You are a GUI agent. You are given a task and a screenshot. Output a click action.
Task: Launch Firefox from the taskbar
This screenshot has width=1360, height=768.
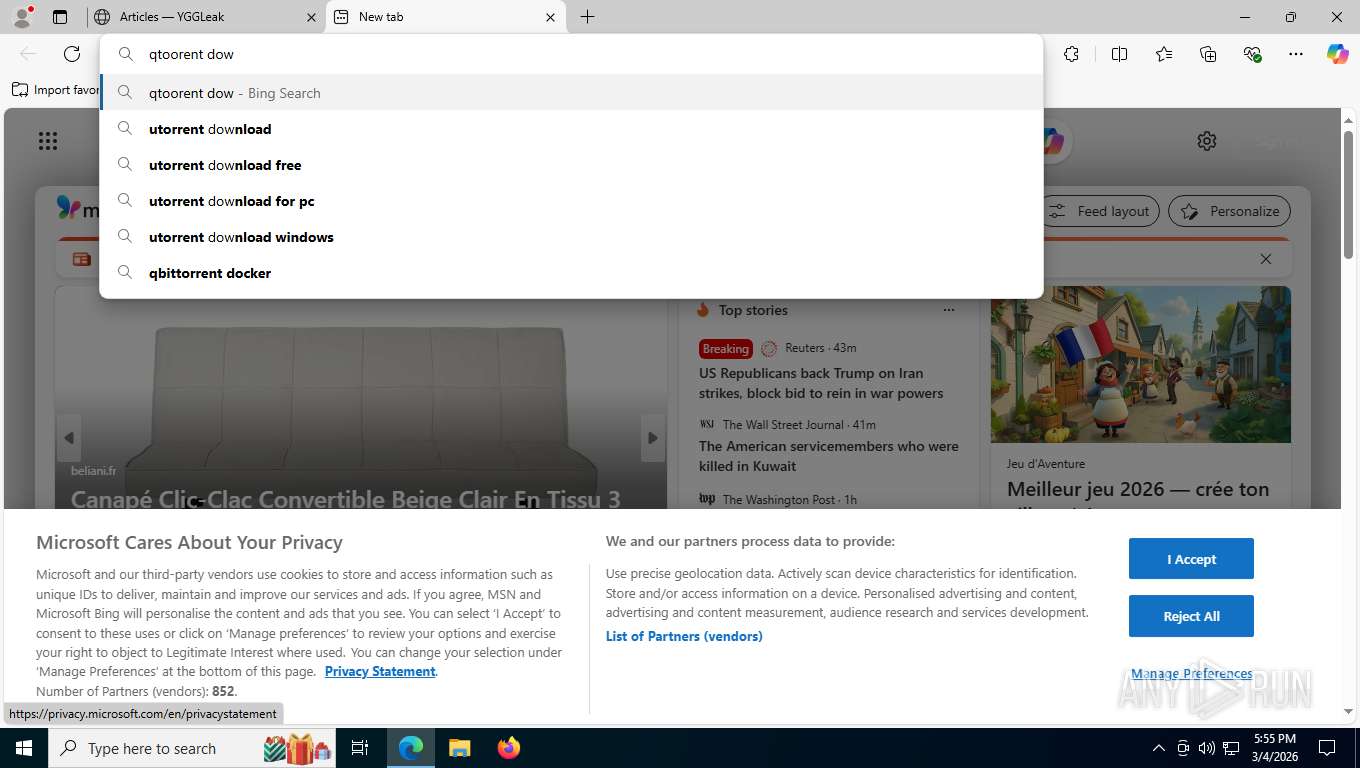pos(509,748)
